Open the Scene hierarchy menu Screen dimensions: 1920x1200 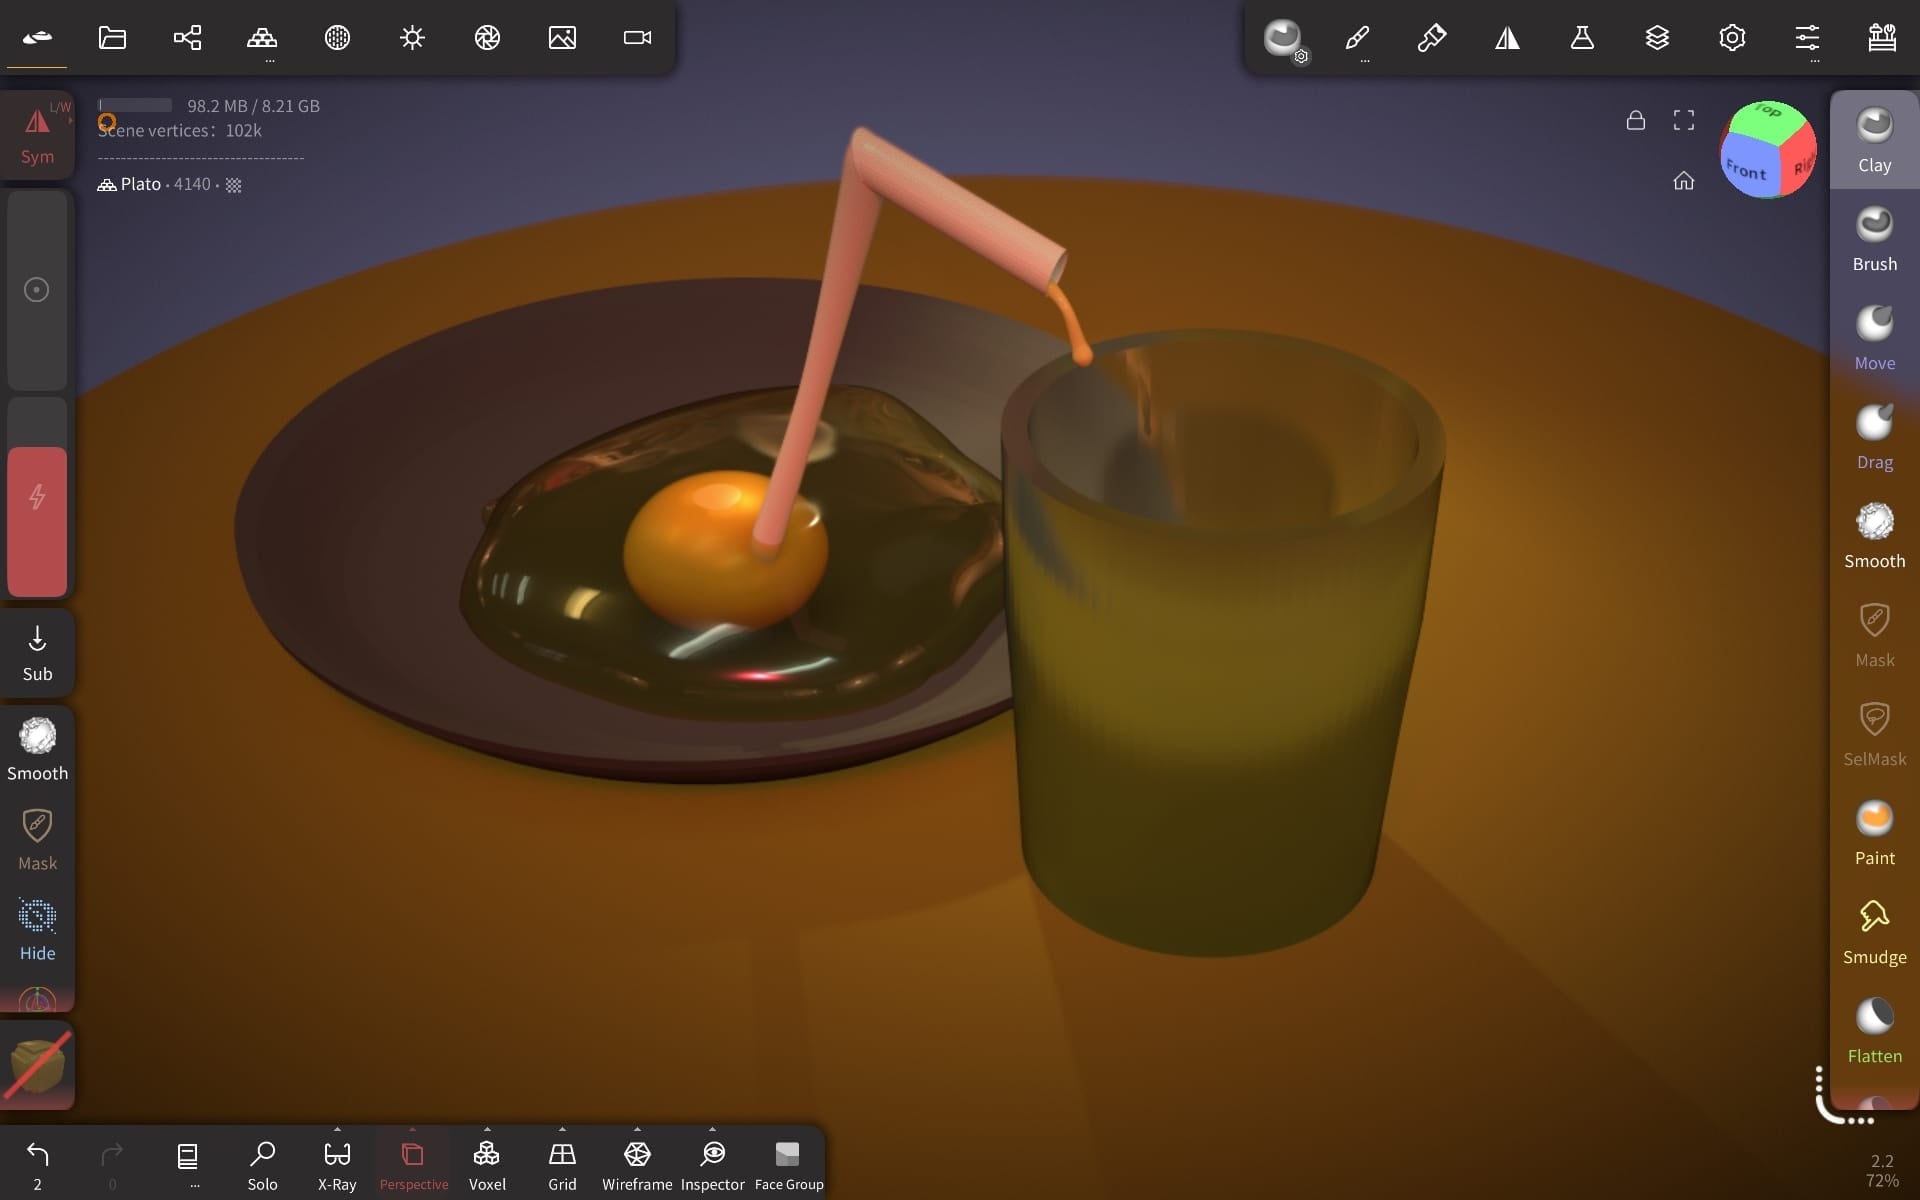[187, 38]
